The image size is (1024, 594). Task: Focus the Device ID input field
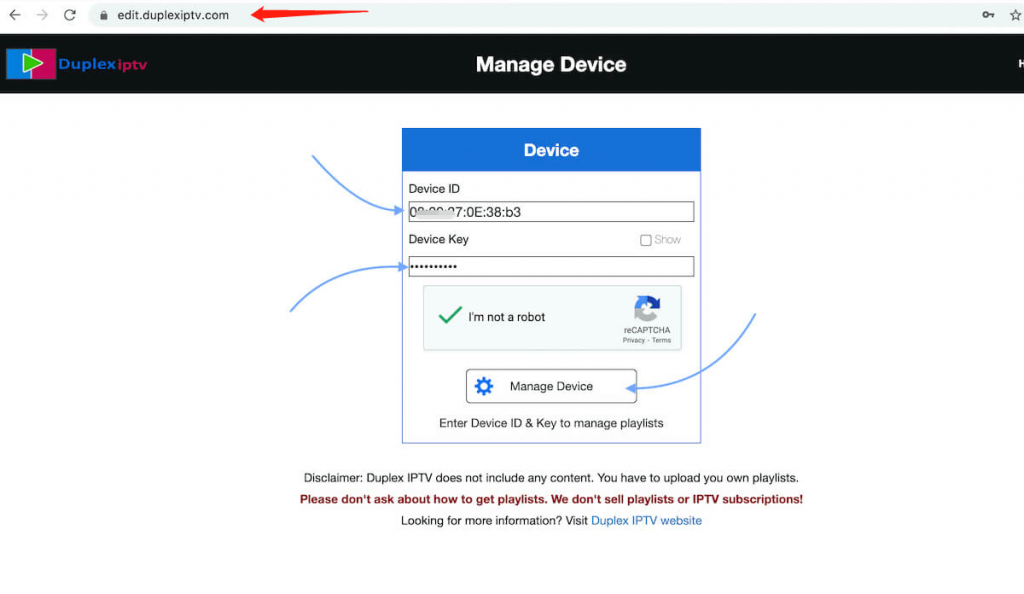pos(551,212)
